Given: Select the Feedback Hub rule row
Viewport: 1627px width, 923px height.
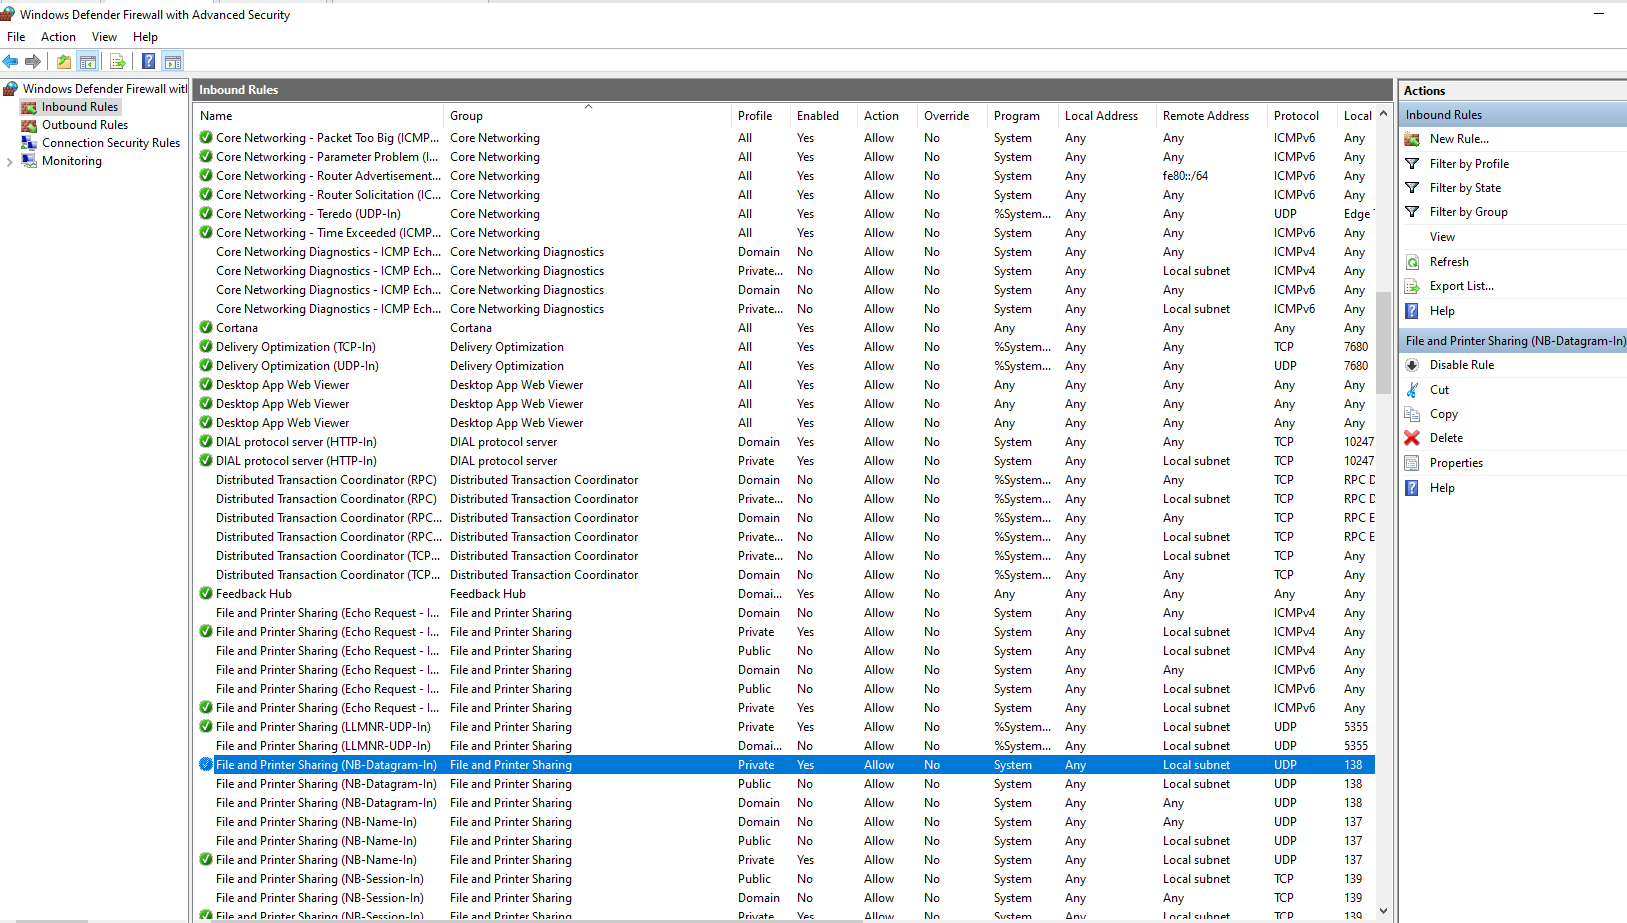Looking at the screenshot, I should 785,594.
